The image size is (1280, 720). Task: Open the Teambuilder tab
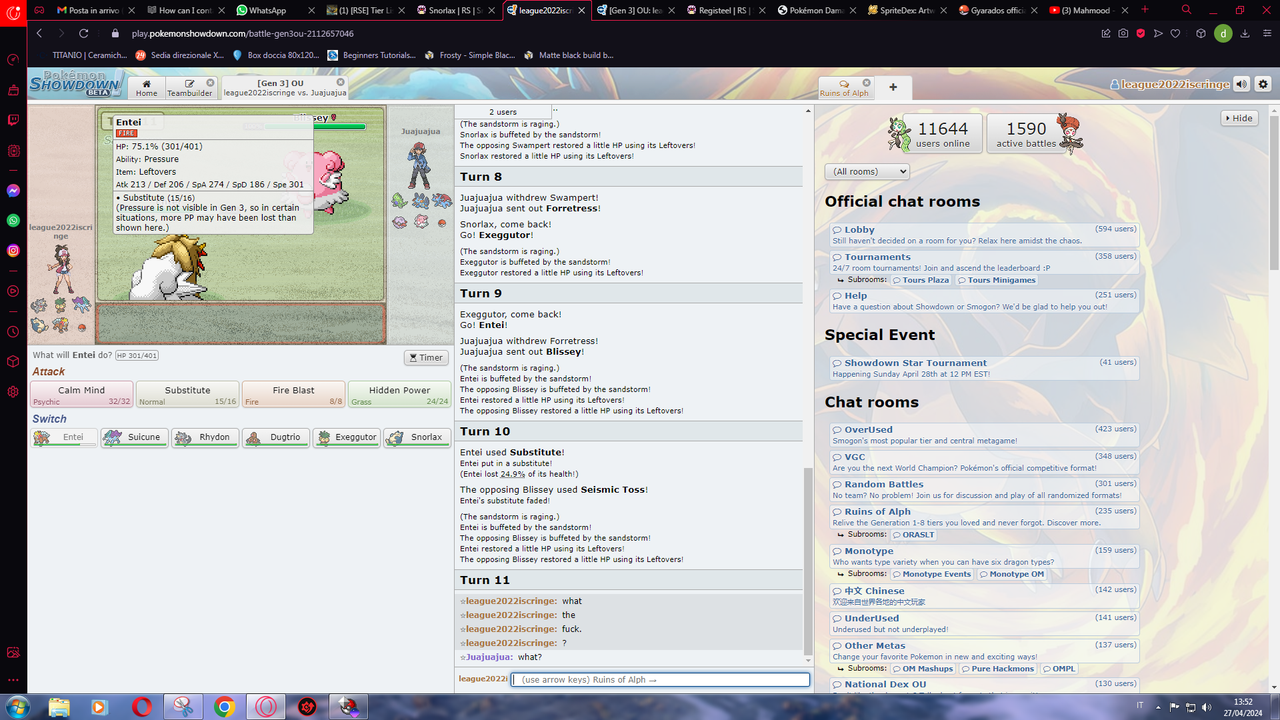click(190, 88)
